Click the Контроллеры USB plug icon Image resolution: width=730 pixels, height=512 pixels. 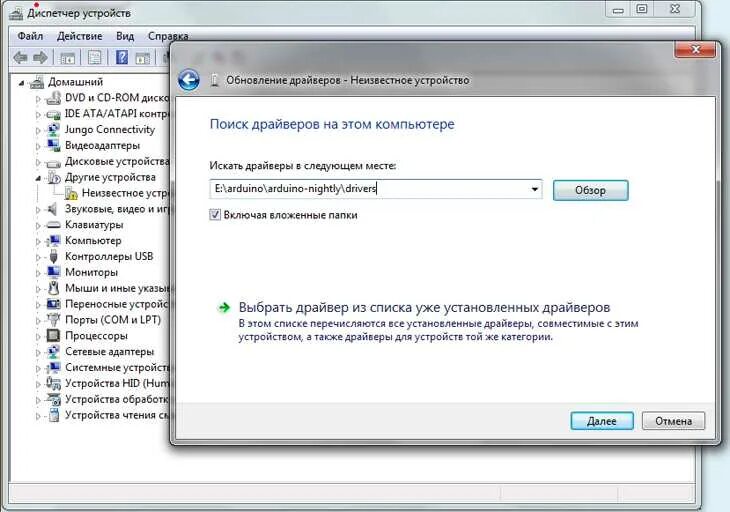click(x=54, y=256)
